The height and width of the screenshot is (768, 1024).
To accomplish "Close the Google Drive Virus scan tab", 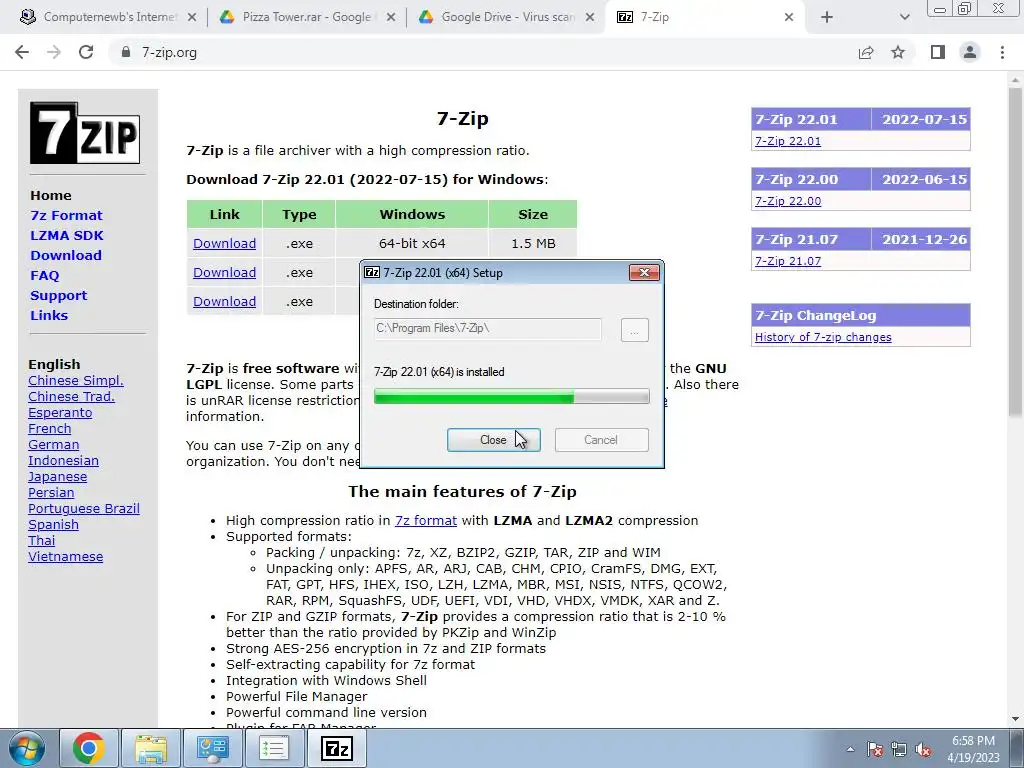I will pos(590,18).
